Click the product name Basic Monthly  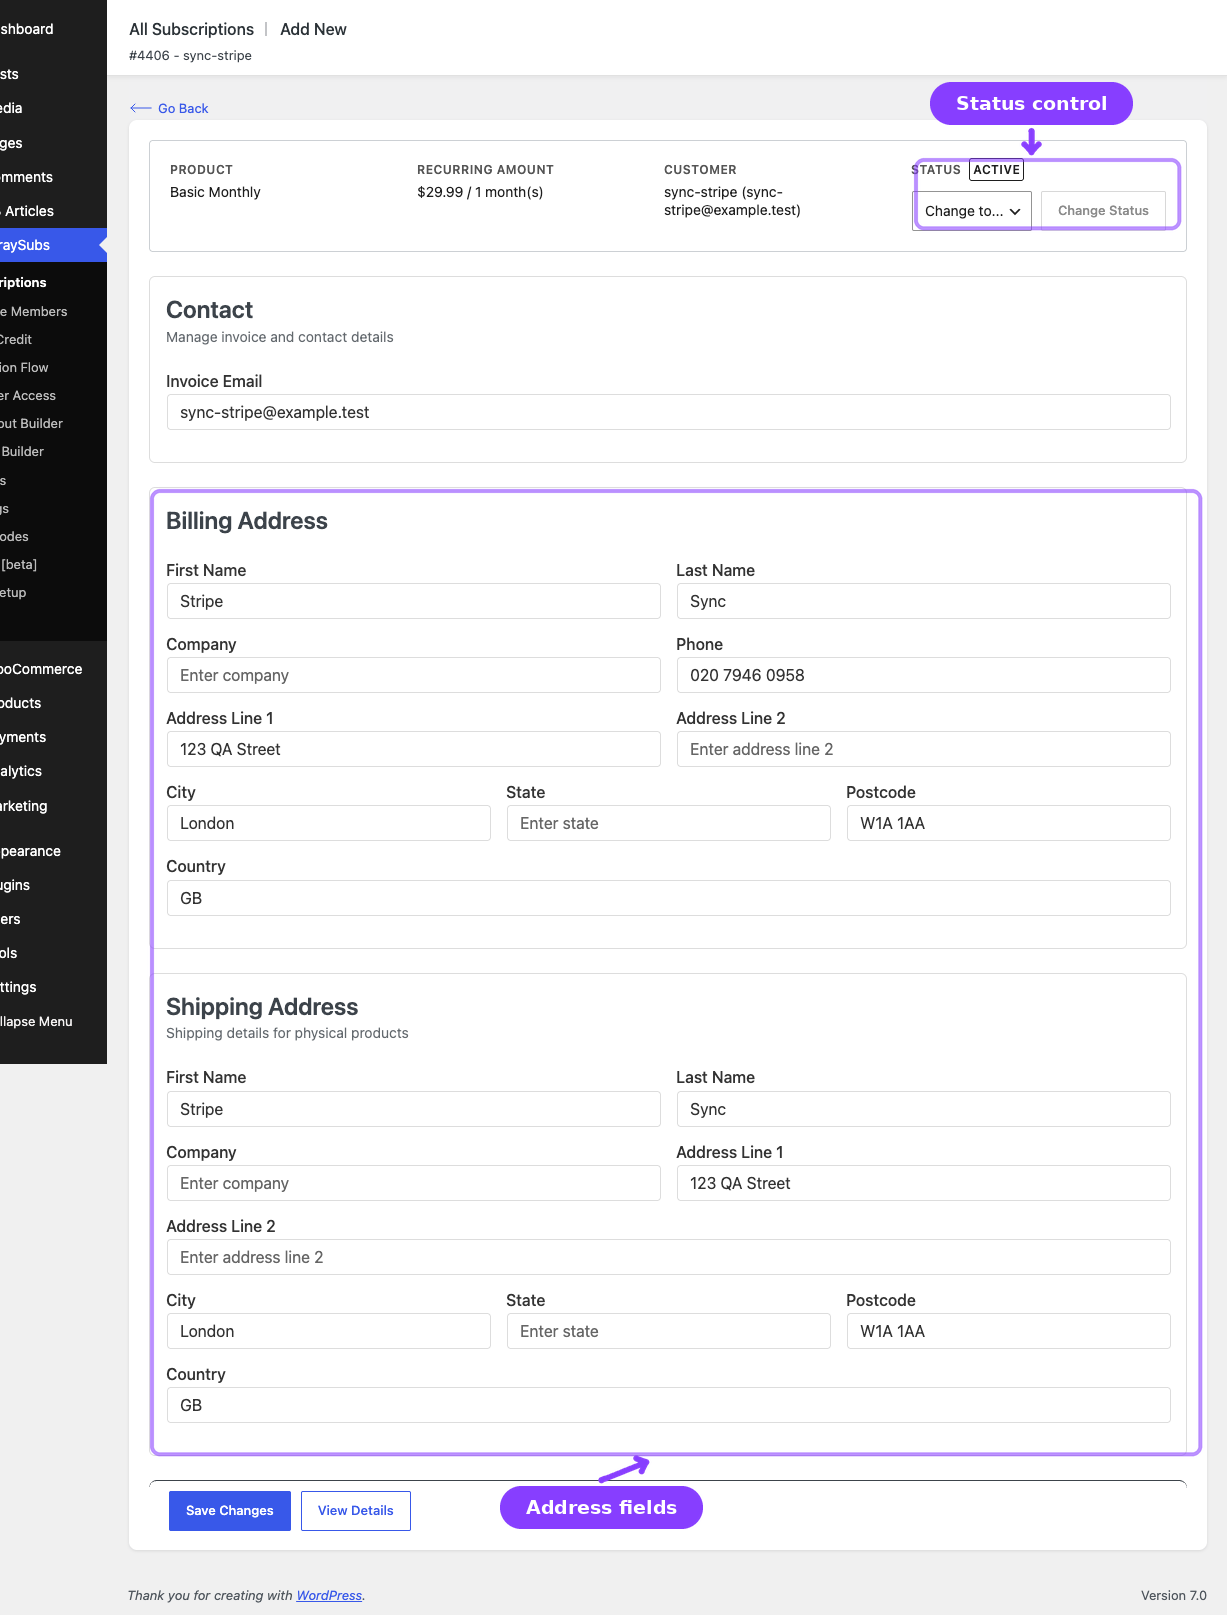click(215, 192)
